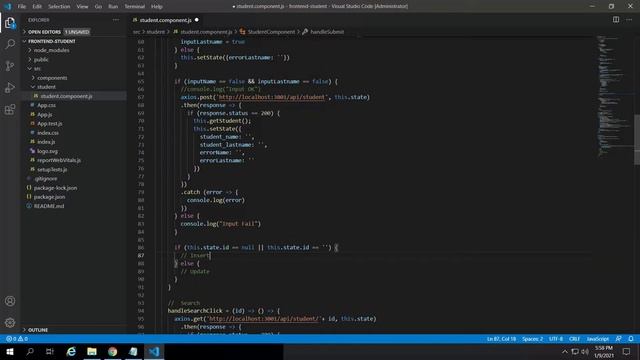Open the Go menu
This screenshot has height=360, width=640.
[98, 7]
